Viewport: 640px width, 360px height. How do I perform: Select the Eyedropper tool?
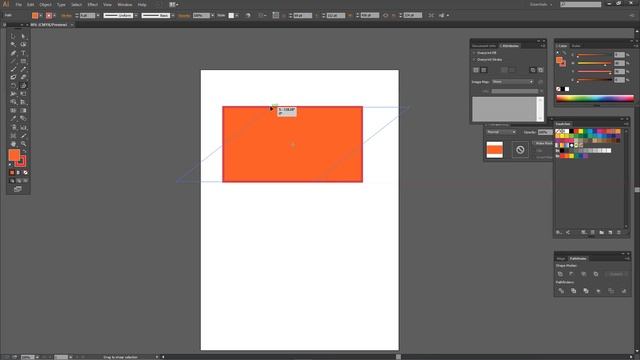(x=13, y=118)
